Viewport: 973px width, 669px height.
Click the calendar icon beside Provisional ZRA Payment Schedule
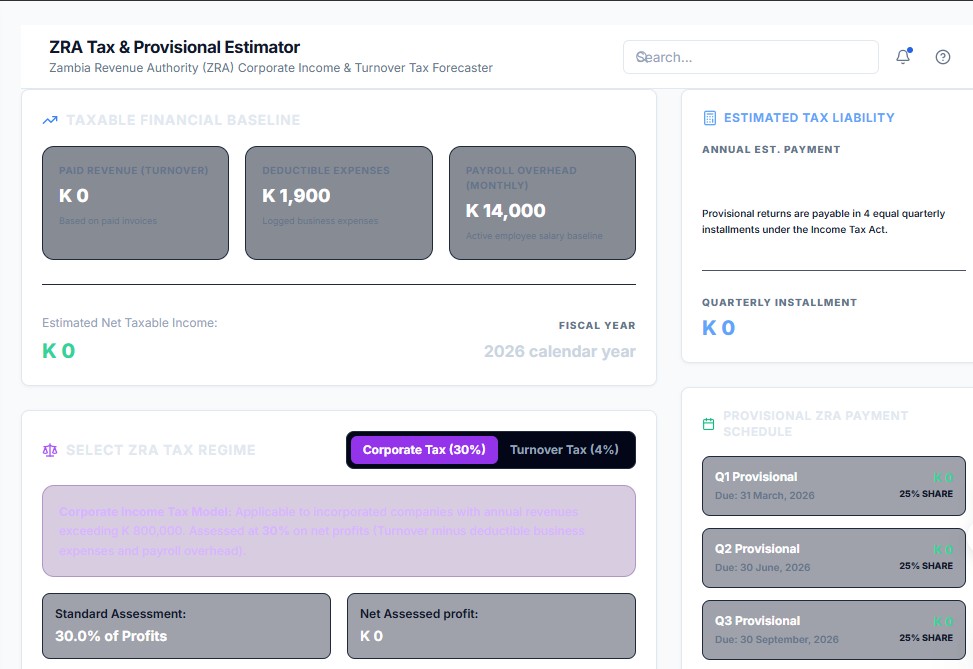(x=708, y=424)
